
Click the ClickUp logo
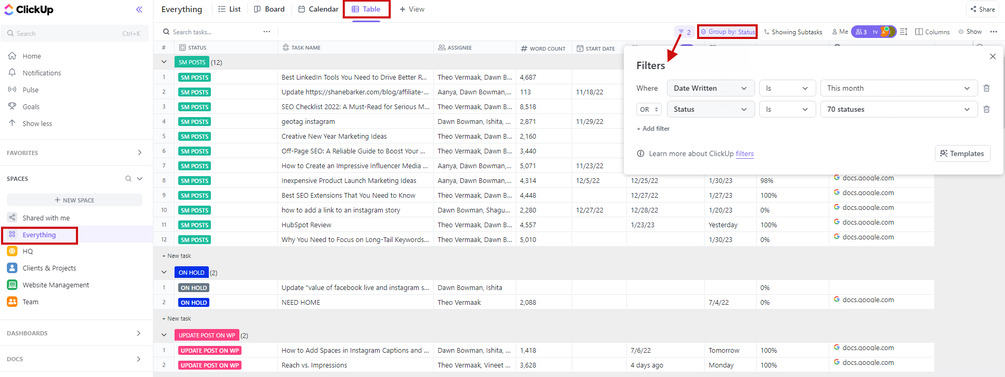click(x=28, y=10)
